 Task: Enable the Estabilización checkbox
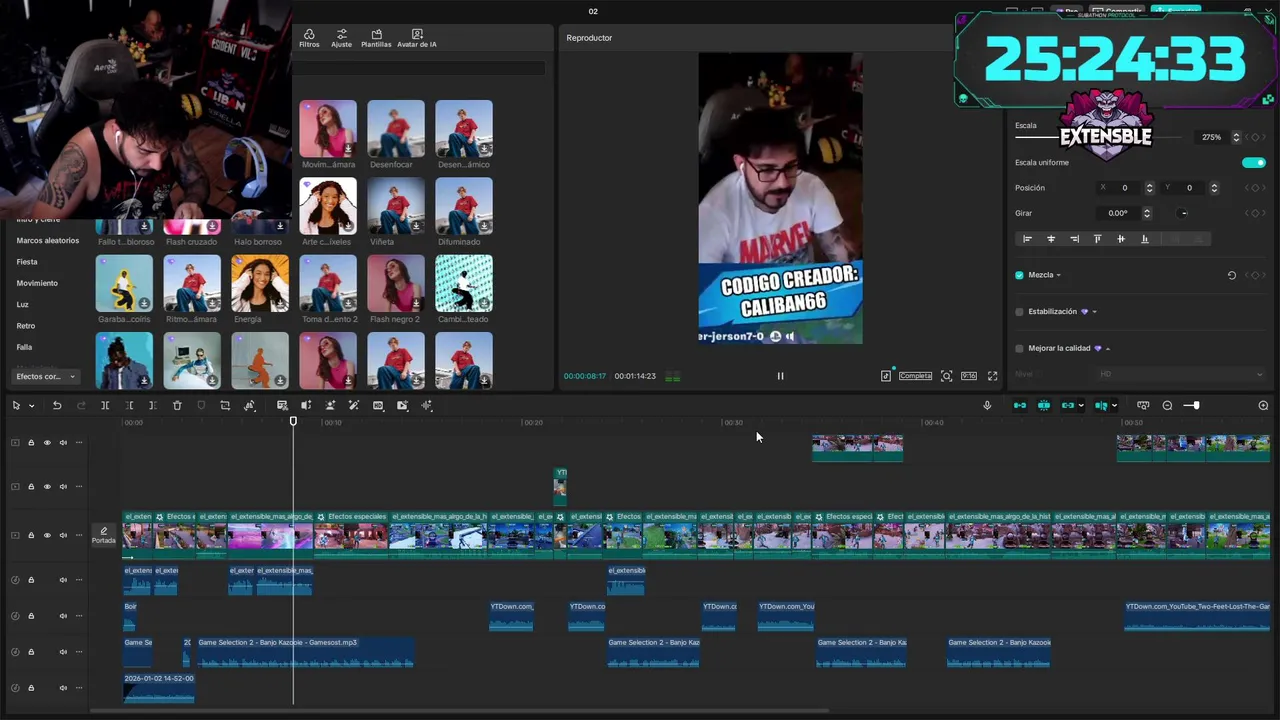pyautogui.click(x=1019, y=312)
